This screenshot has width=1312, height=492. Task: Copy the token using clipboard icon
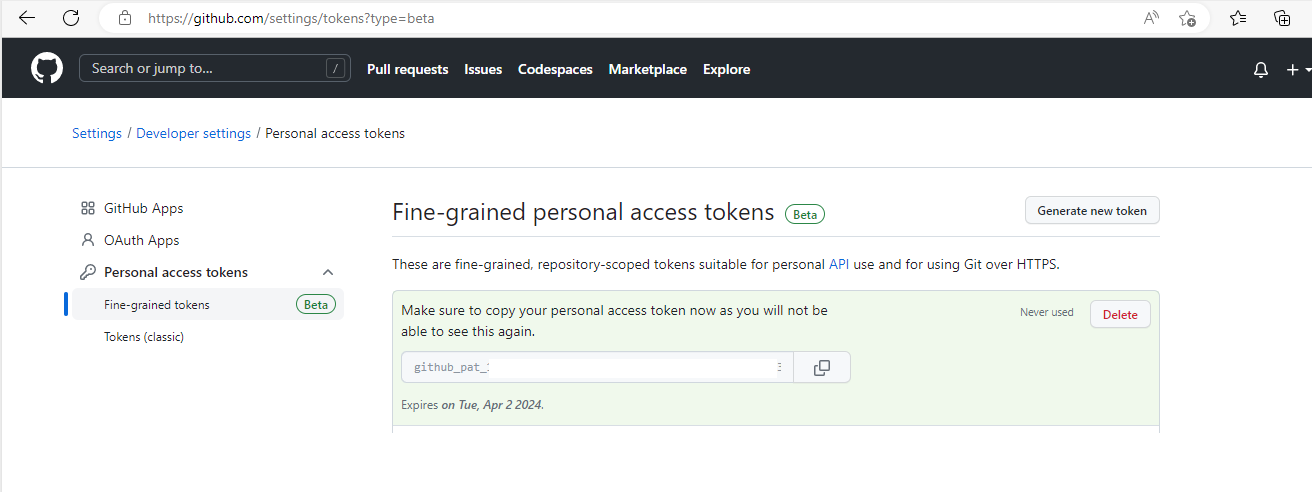coord(822,367)
